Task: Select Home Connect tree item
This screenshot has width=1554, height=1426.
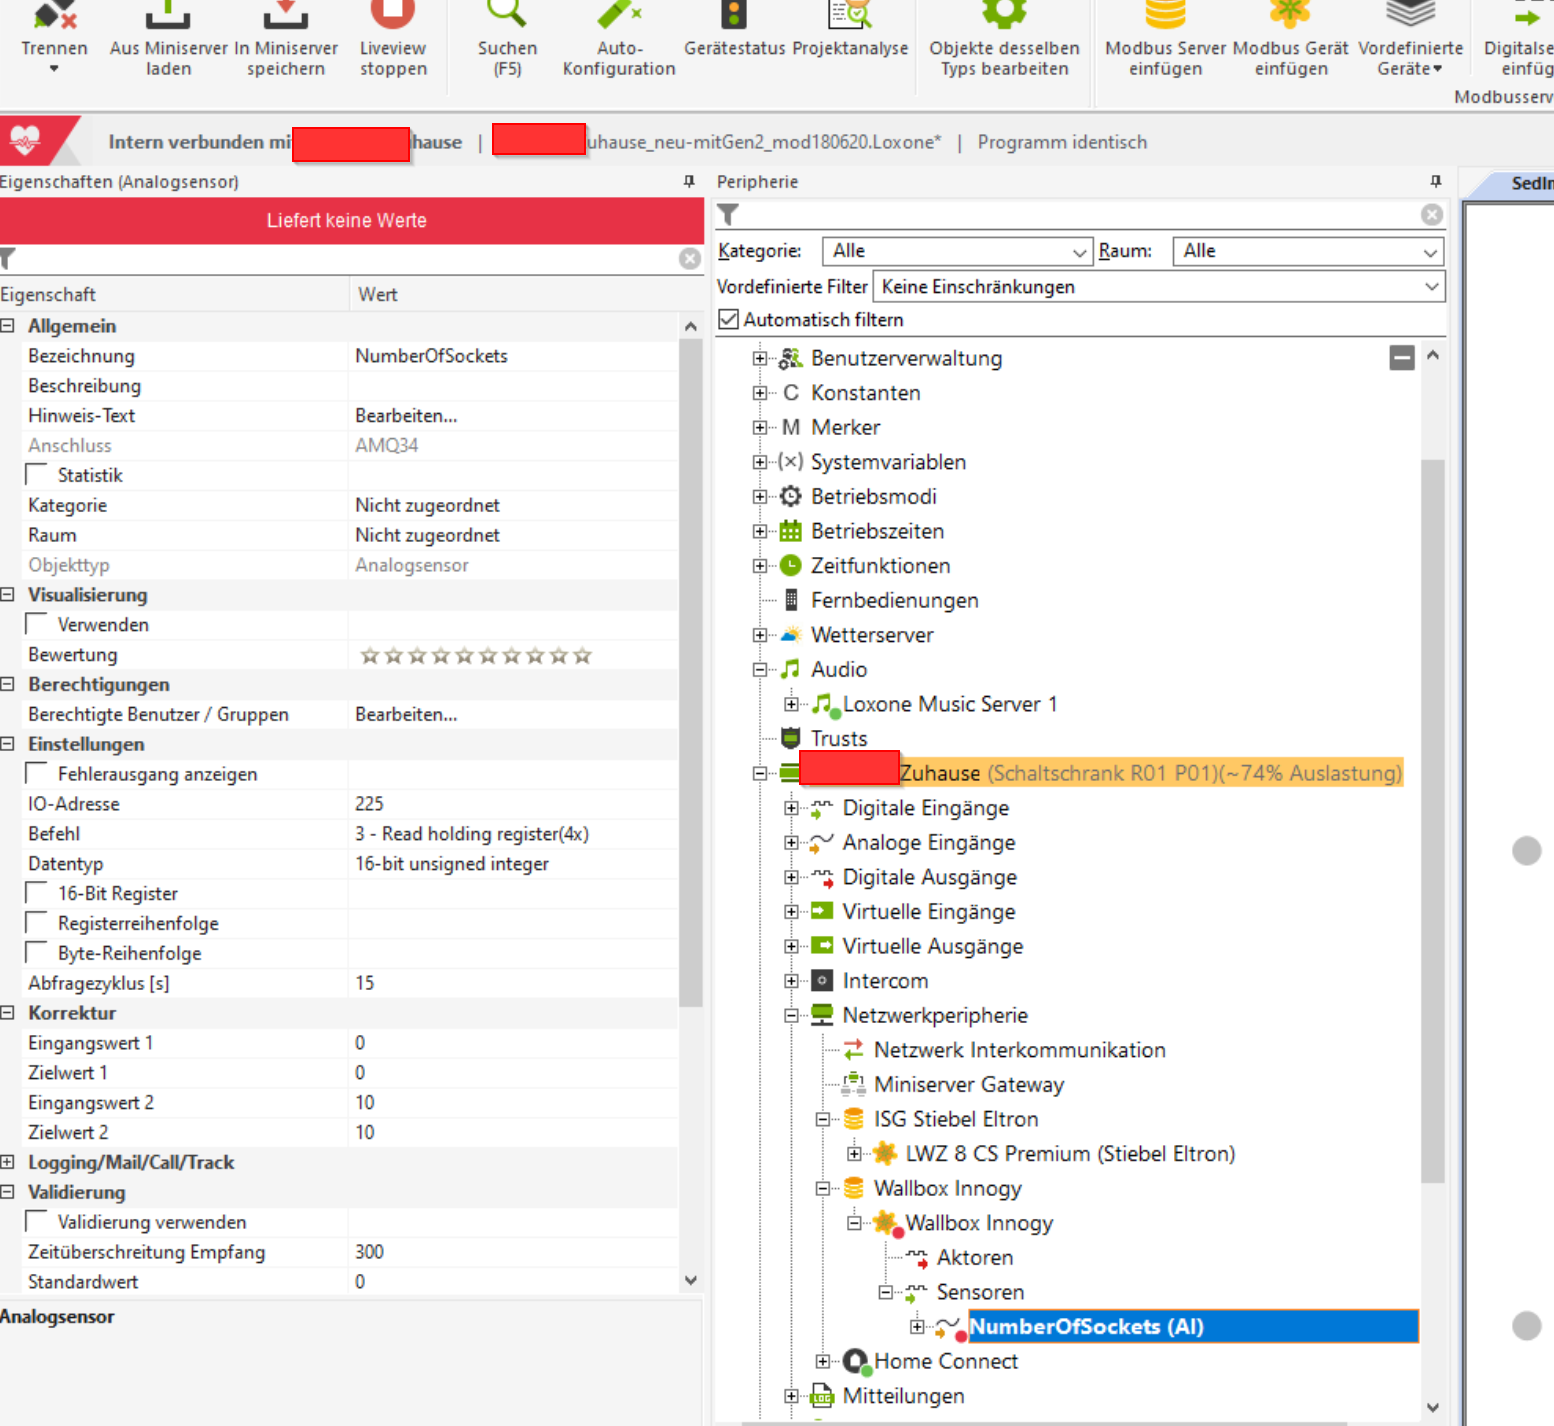Action: [x=945, y=1361]
